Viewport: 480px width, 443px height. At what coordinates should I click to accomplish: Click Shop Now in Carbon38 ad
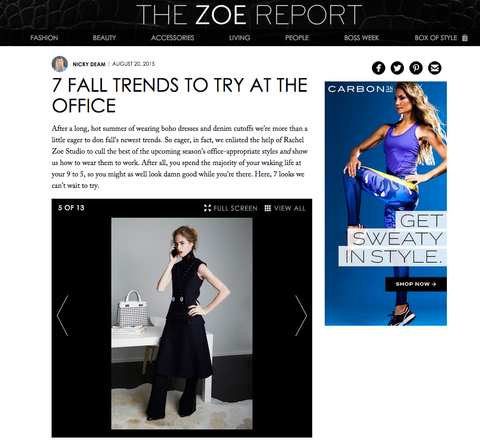(416, 284)
